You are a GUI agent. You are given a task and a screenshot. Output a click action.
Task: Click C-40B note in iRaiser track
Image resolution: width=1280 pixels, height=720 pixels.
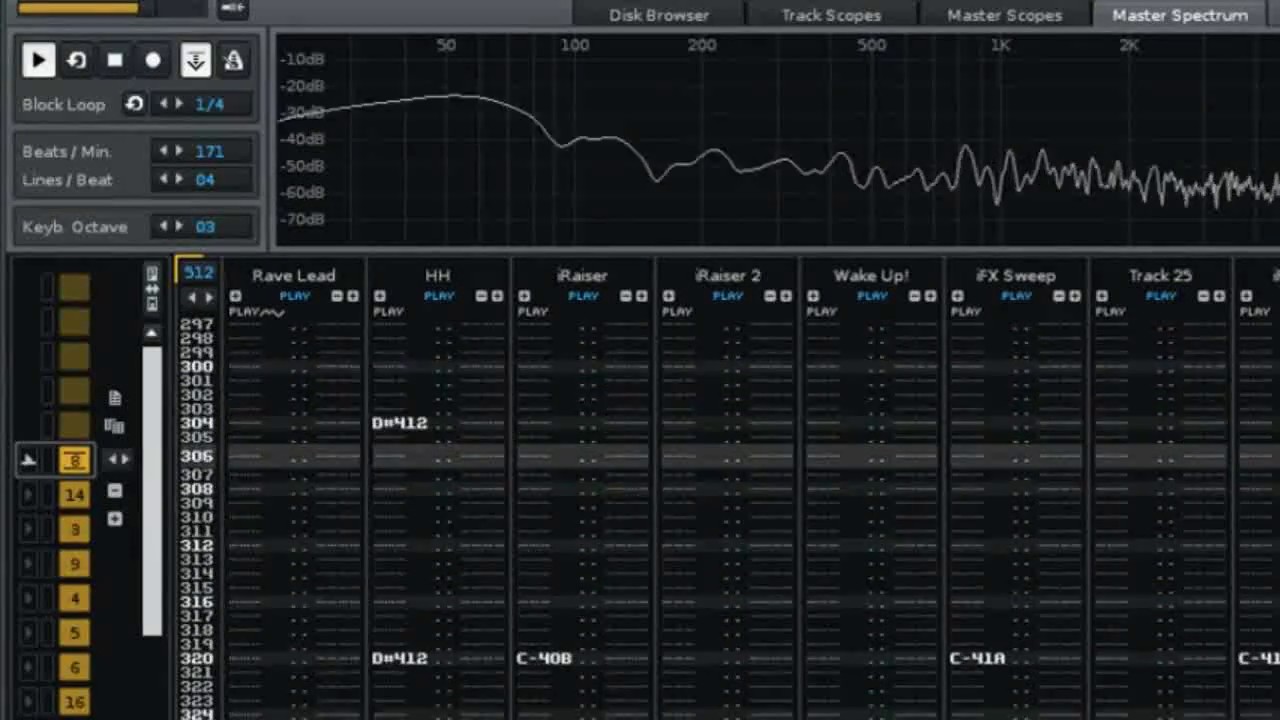click(544, 658)
